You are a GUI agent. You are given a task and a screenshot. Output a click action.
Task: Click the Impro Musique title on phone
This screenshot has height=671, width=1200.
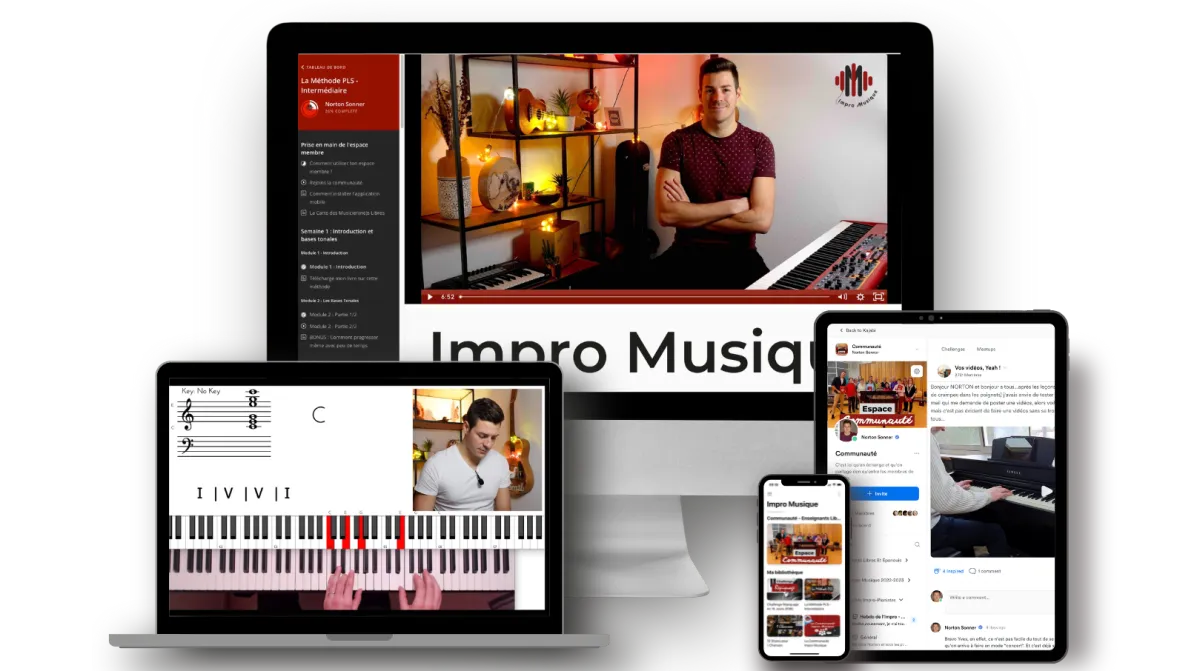[792, 505]
